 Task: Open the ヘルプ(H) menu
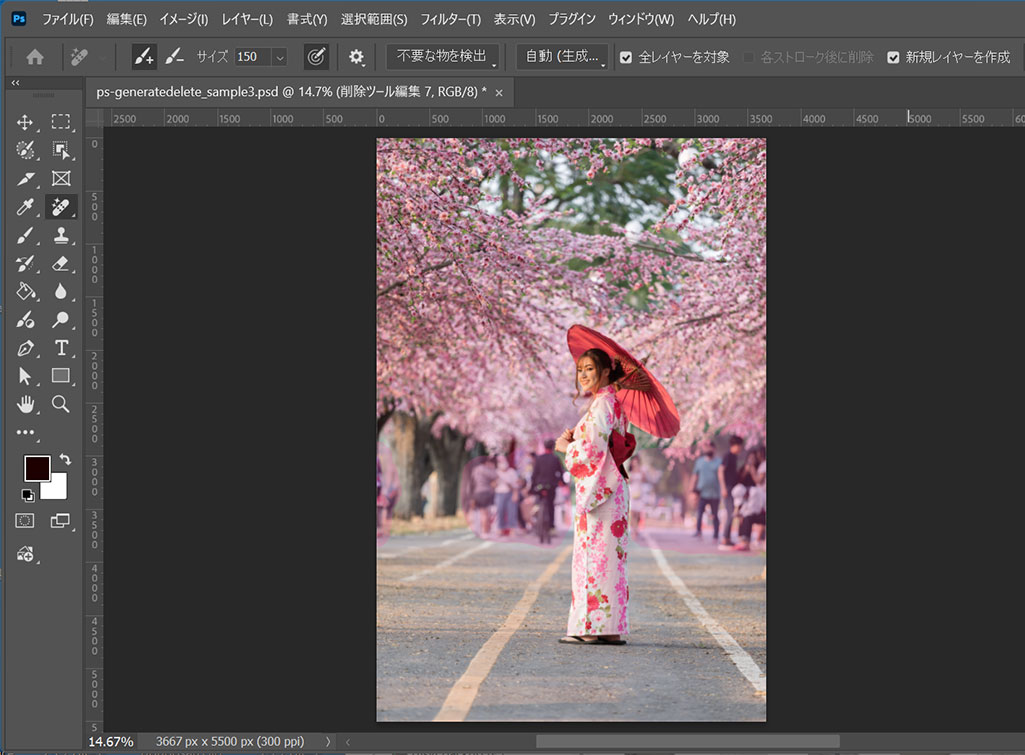coord(711,20)
